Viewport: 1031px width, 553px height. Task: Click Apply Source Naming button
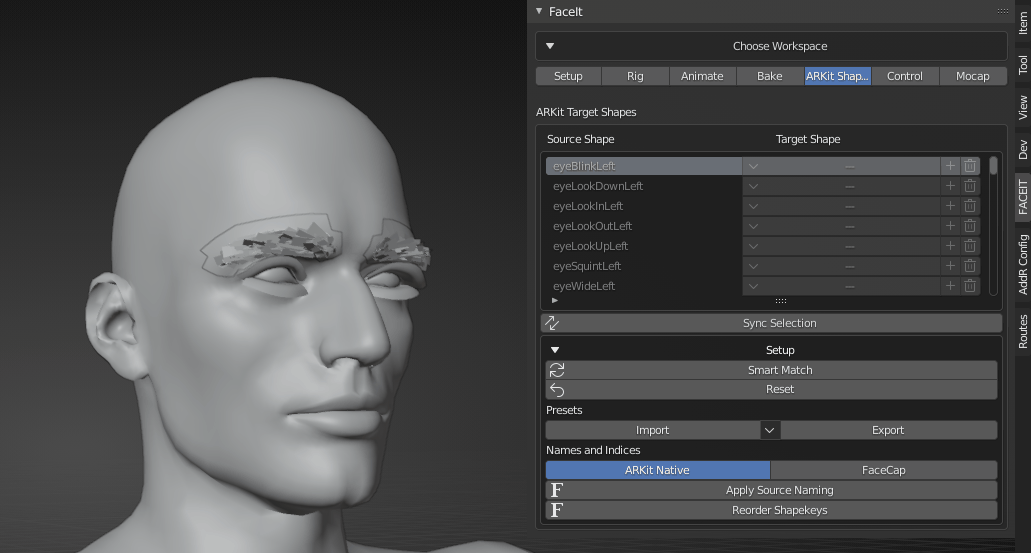coord(779,490)
